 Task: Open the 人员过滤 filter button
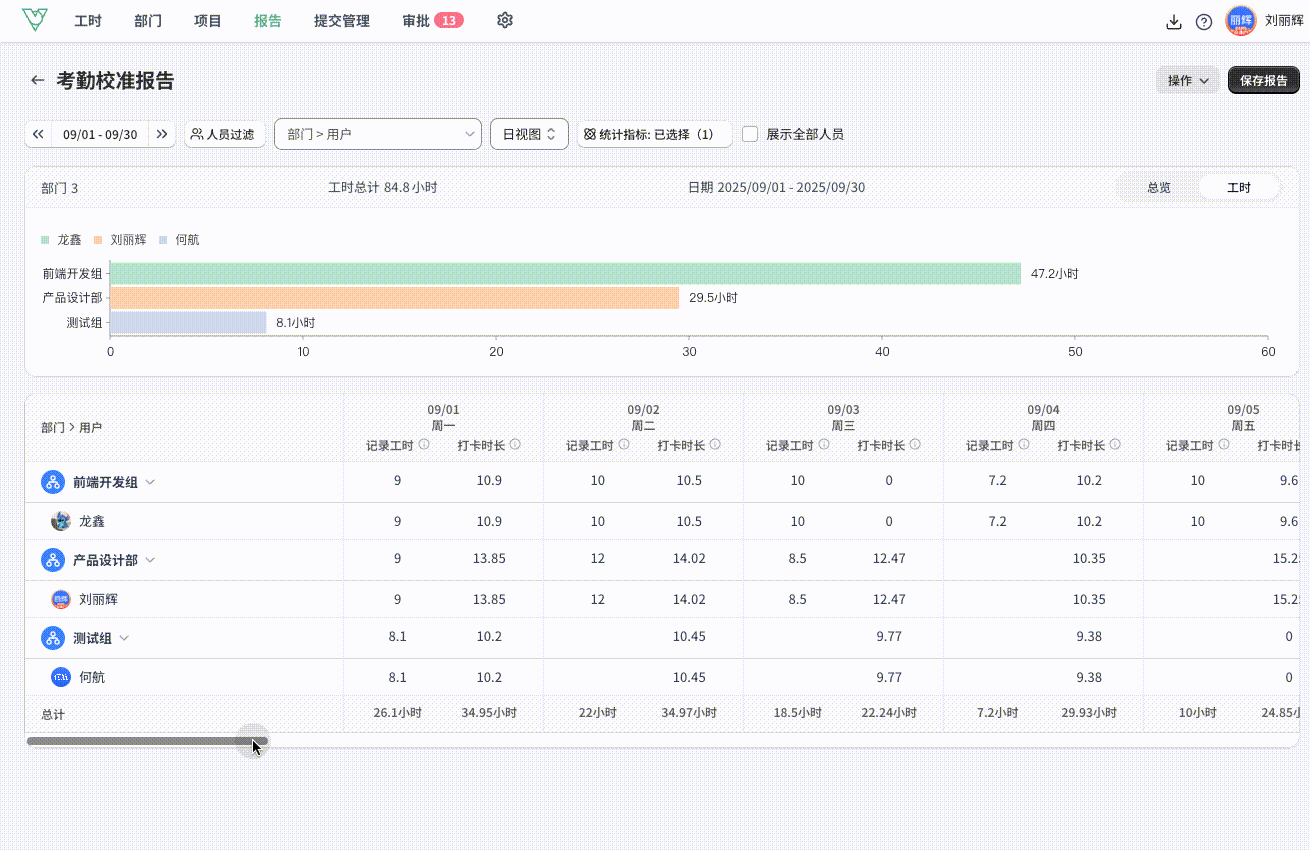pyautogui.click(x=224, y=134)
